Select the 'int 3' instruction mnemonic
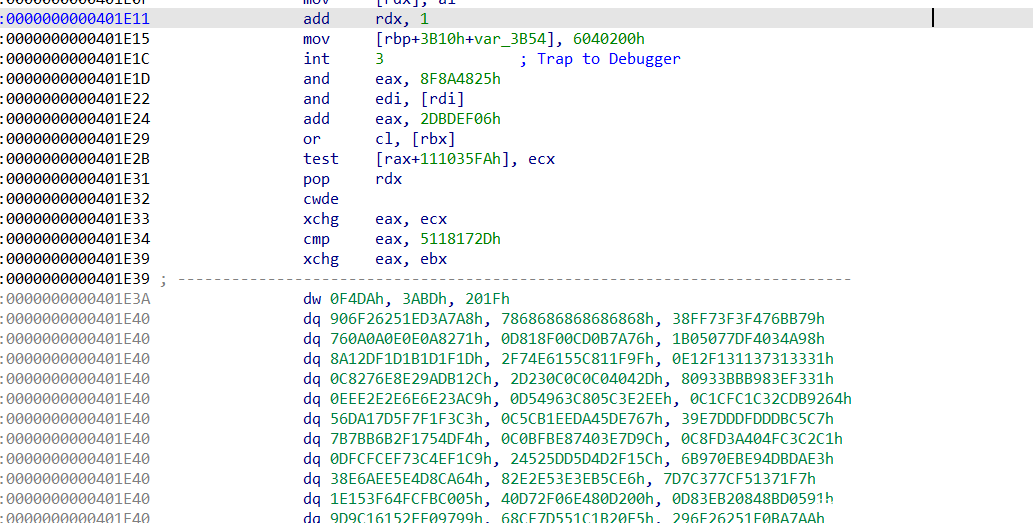The image size is (1033, 523). tap(315, 59)
